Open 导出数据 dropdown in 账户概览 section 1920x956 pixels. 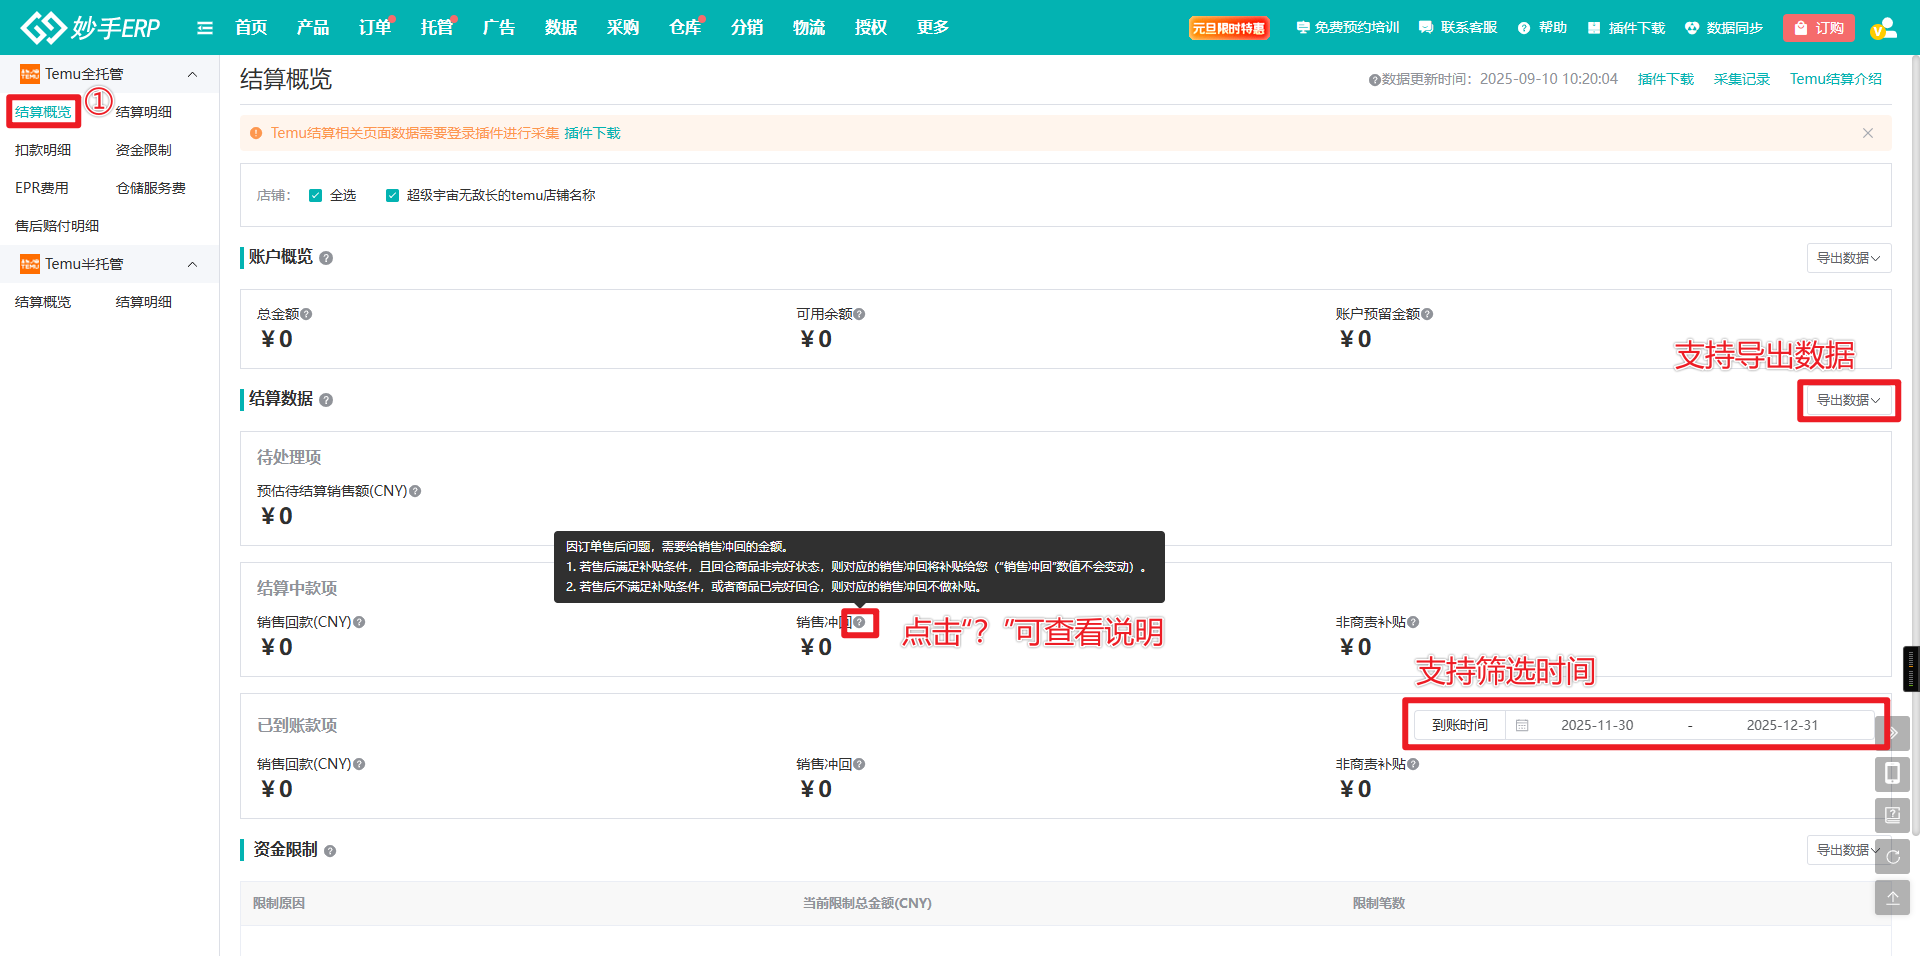click(x=1848, y=258)
